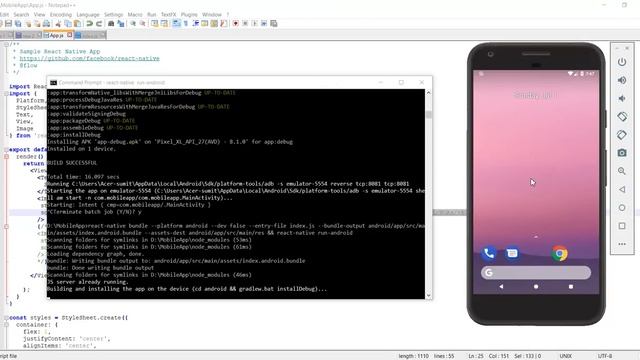Open the Plugins menu
Viewport: 640px width, 360px height.
[x=189, y=15]
